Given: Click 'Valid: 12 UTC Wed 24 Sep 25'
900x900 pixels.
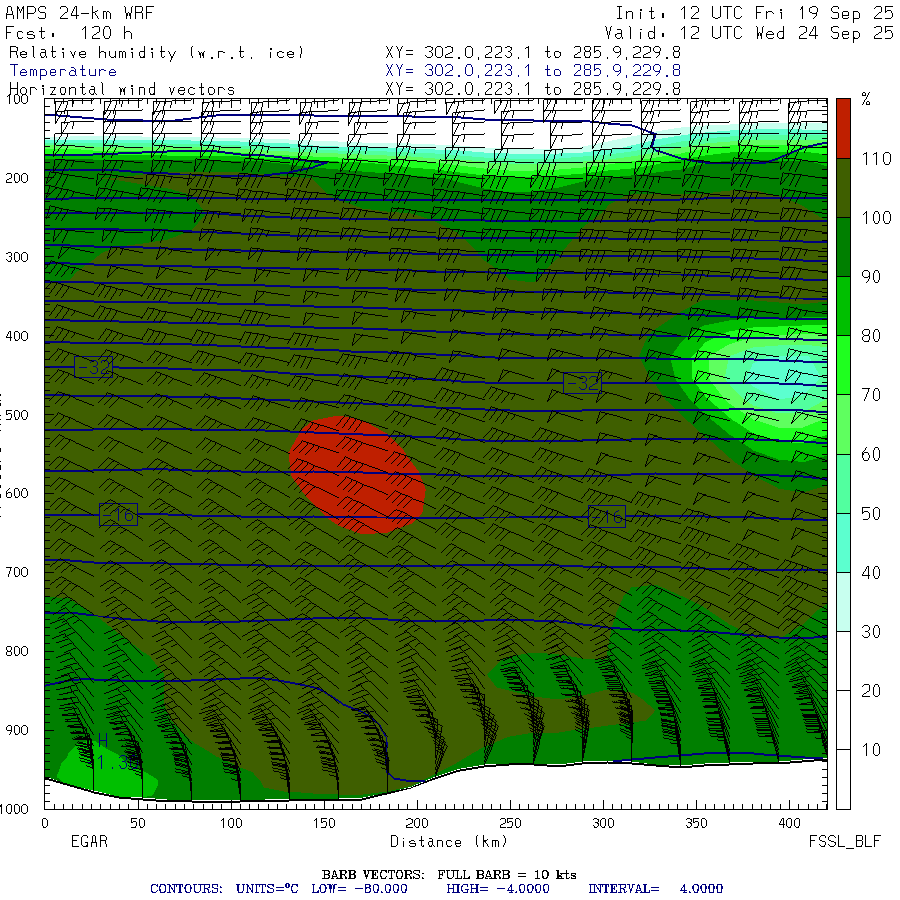Looking at the screenshot, I should tap(749, 33).
